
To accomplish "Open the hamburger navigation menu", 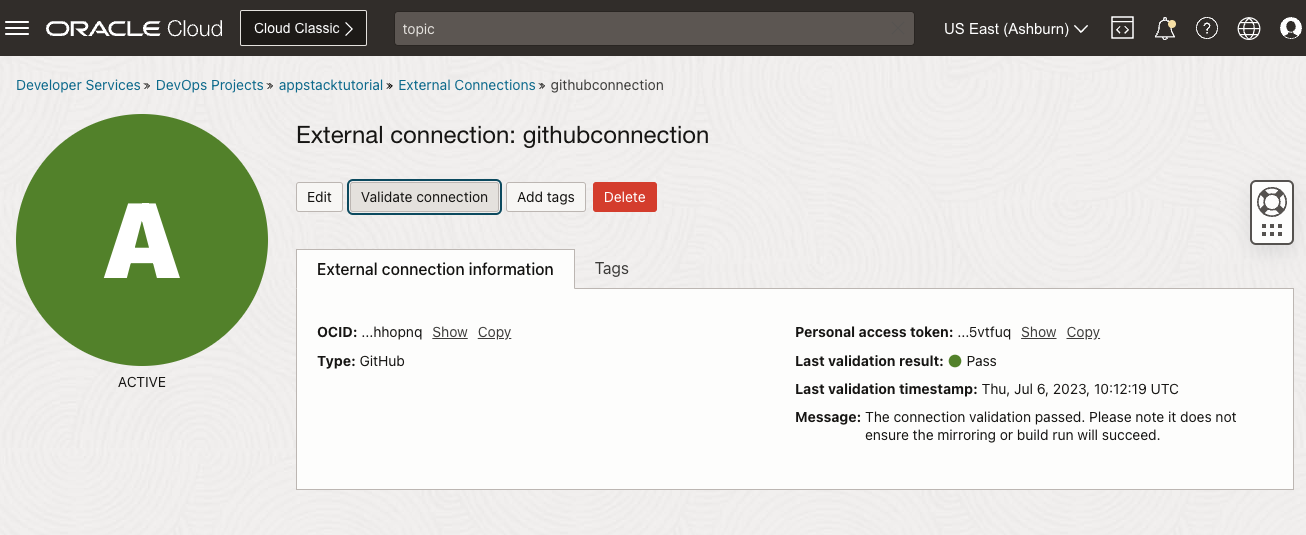I will pos(18,28).
